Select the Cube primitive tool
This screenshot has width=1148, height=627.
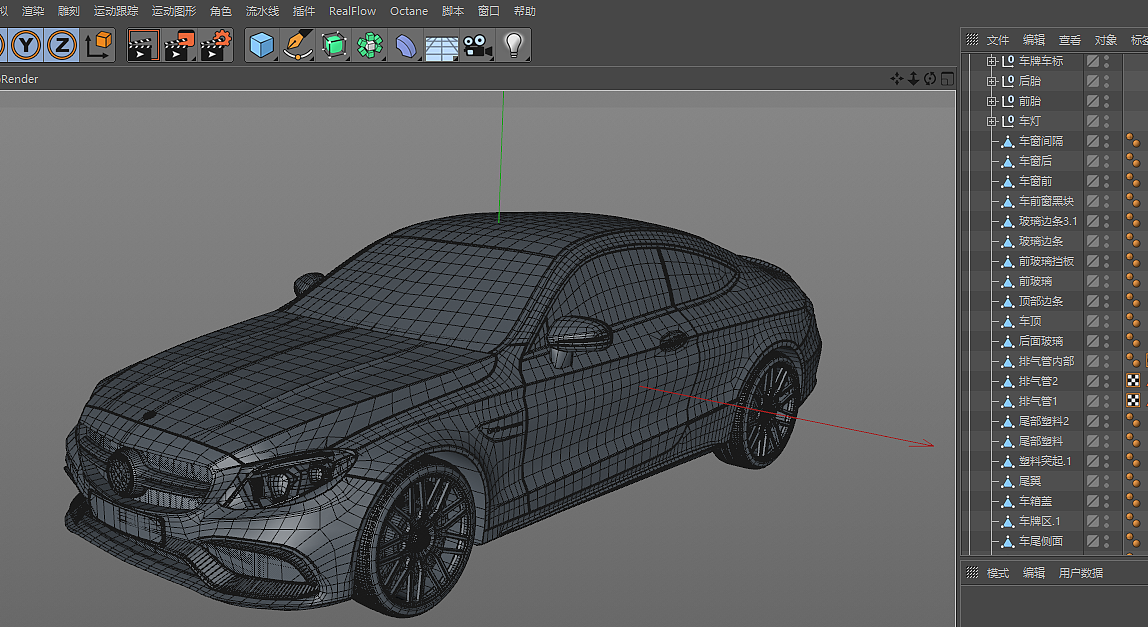coord(261,45)
